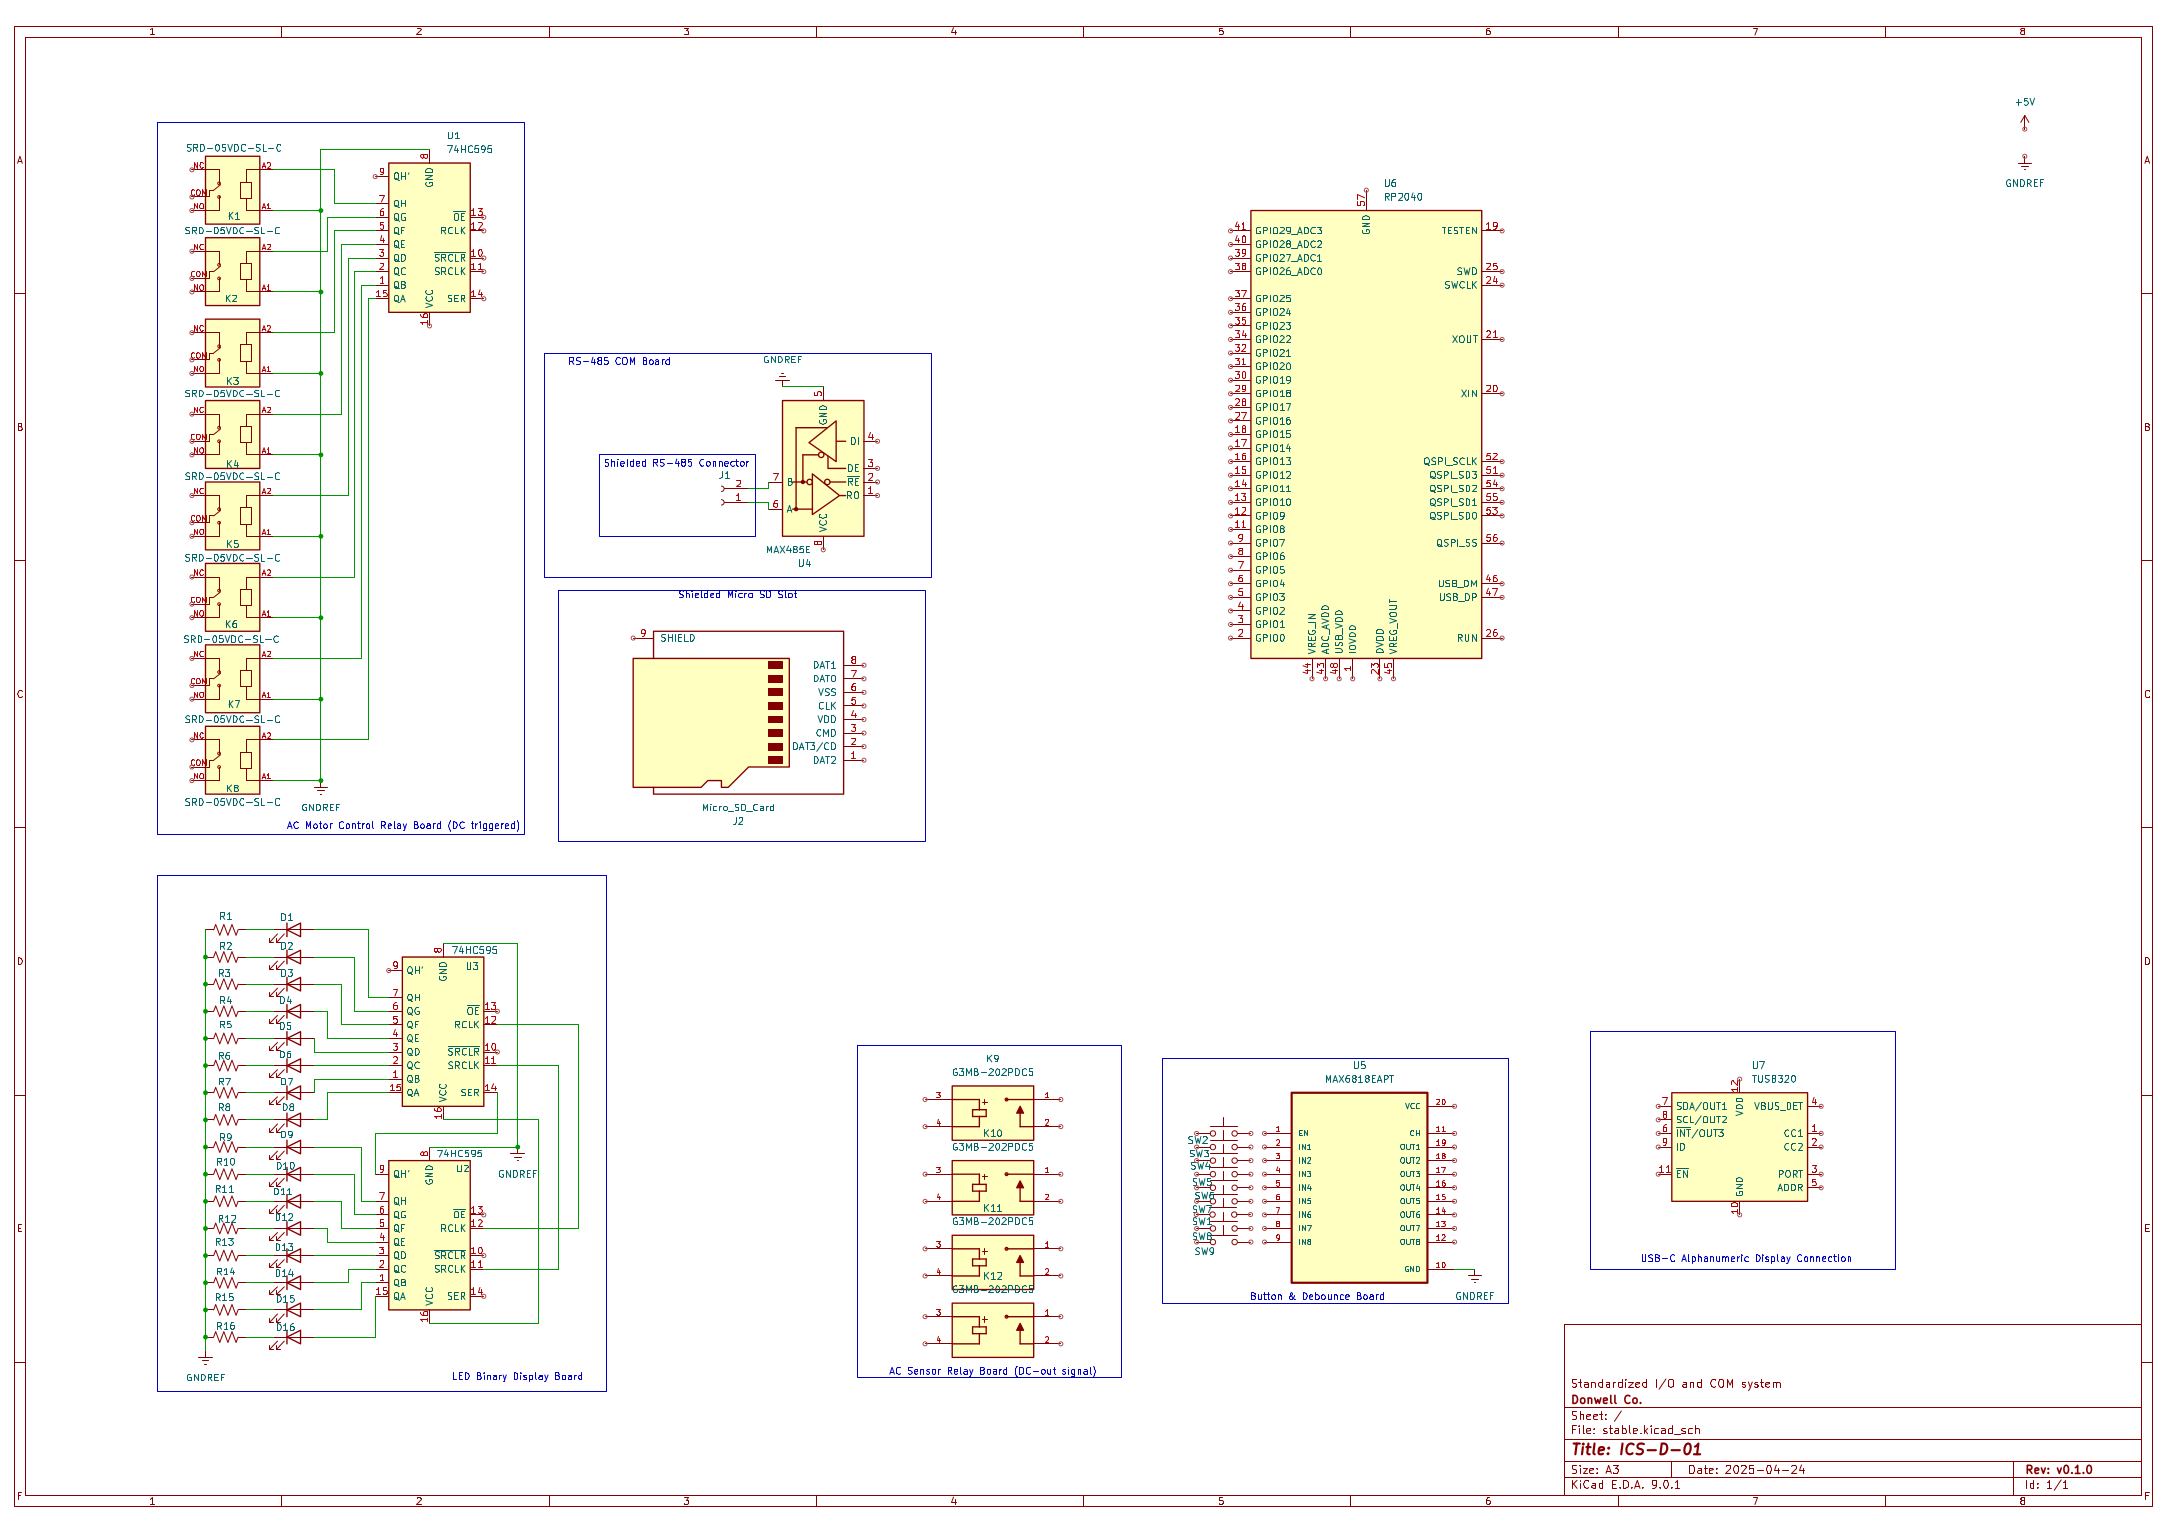The width and height of the screenshot is (2169, 1531).
Task: Select the K8 relay symbol
Action: (x=232, y=760)
